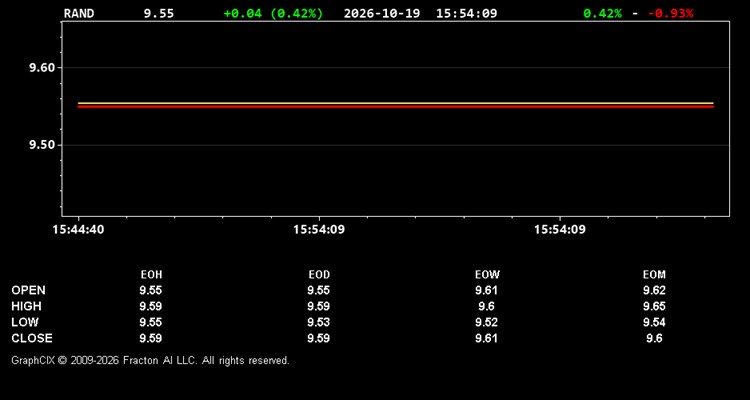
Task: Select the EOD OPEN value 9.55
Action: point(319,290)
